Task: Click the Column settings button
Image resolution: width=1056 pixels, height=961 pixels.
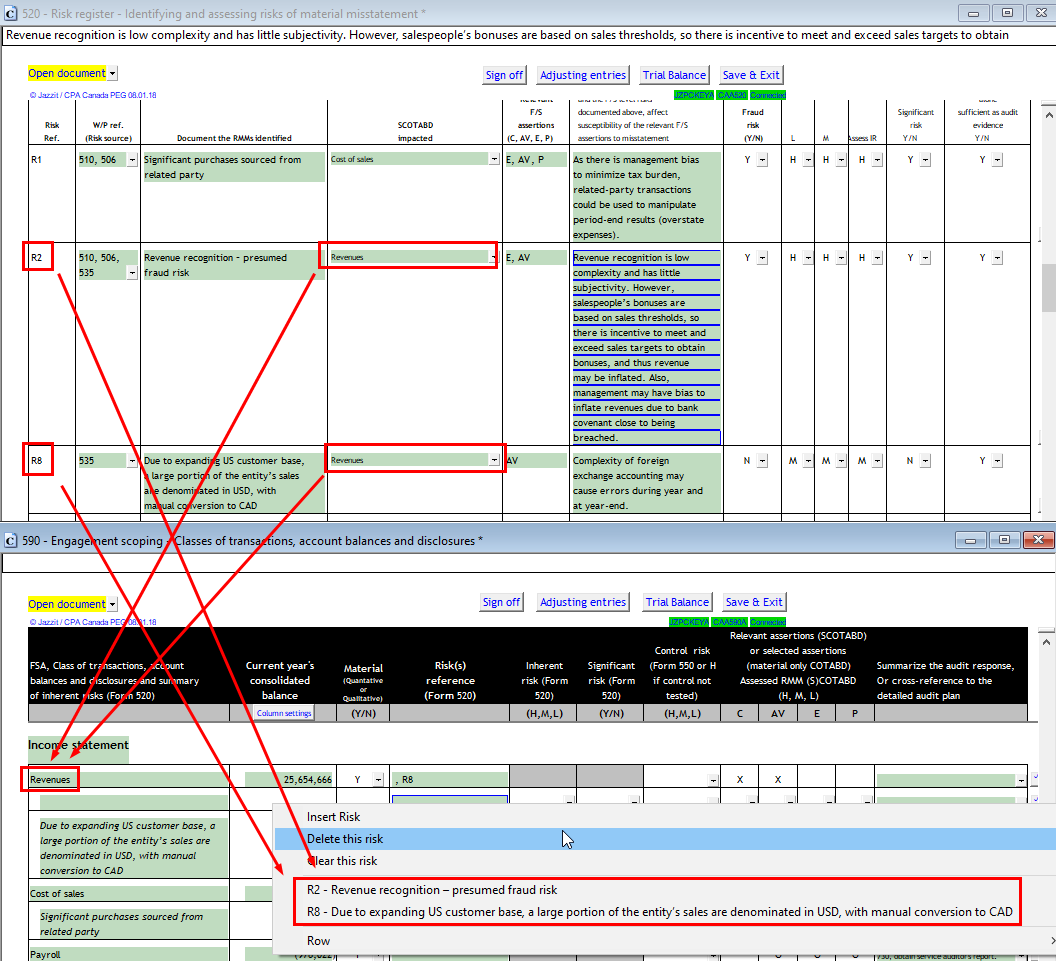Action: (283, 713)
